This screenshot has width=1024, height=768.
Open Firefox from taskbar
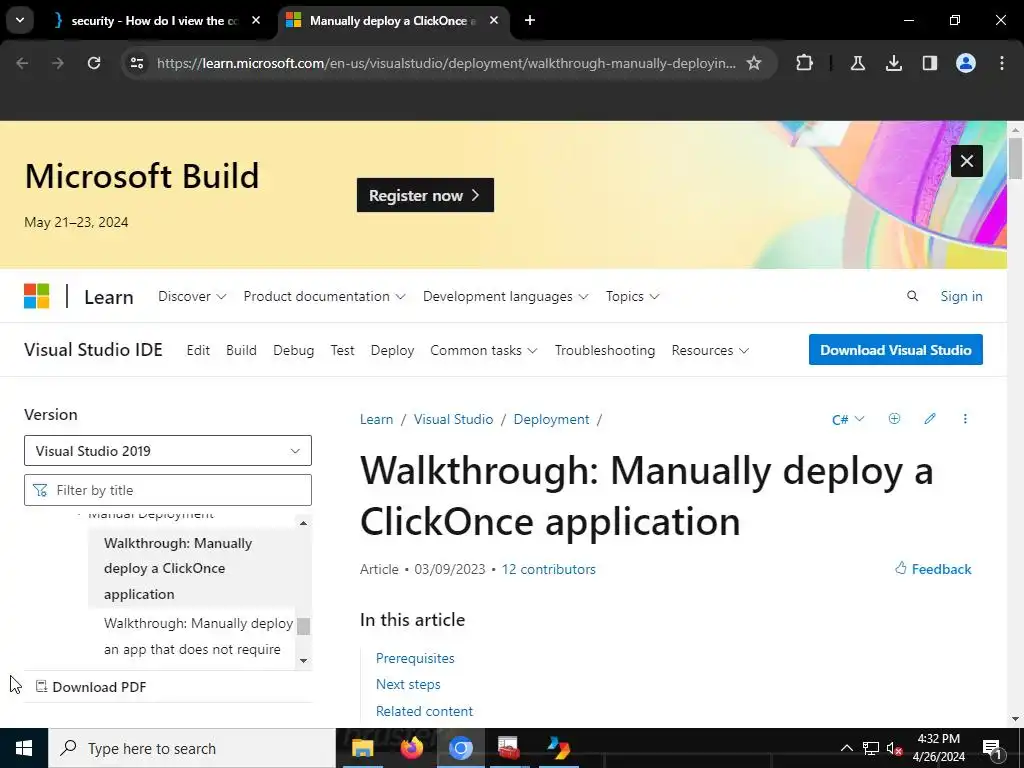411,748
